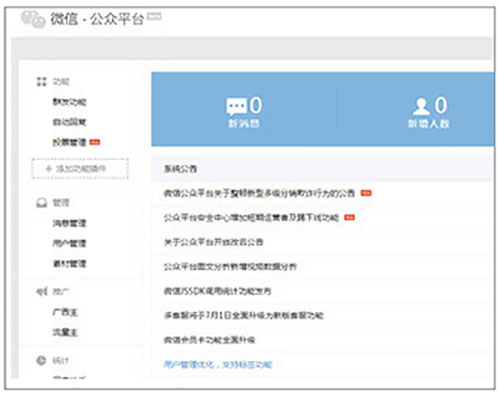Click the WeChat logo in the header
500x396 pixels.
[33, 19]
